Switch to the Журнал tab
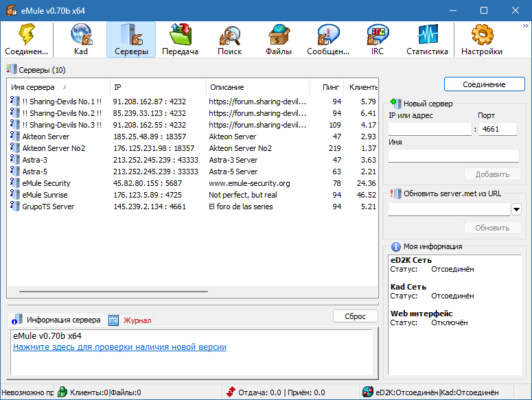Image resolution: width=532 pixels, height=400 pixels. (130, 320)
